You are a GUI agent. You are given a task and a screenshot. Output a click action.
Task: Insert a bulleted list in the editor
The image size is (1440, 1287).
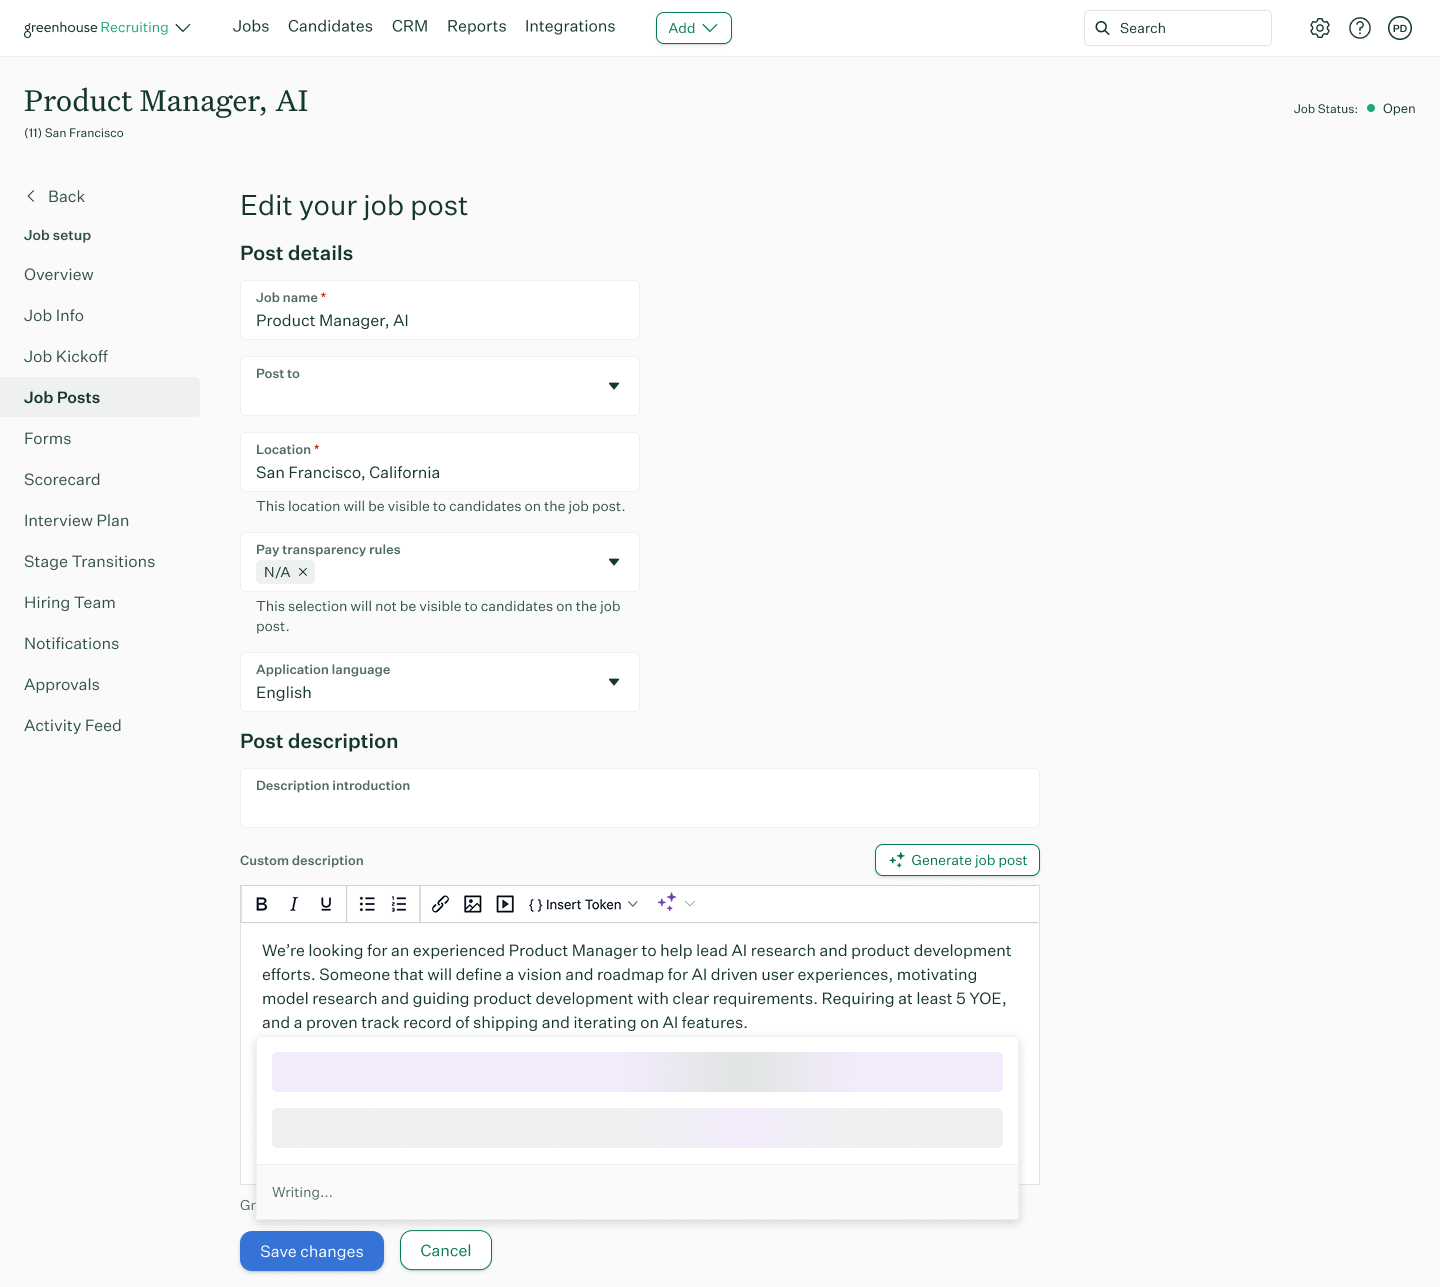[x=367, y=903]
